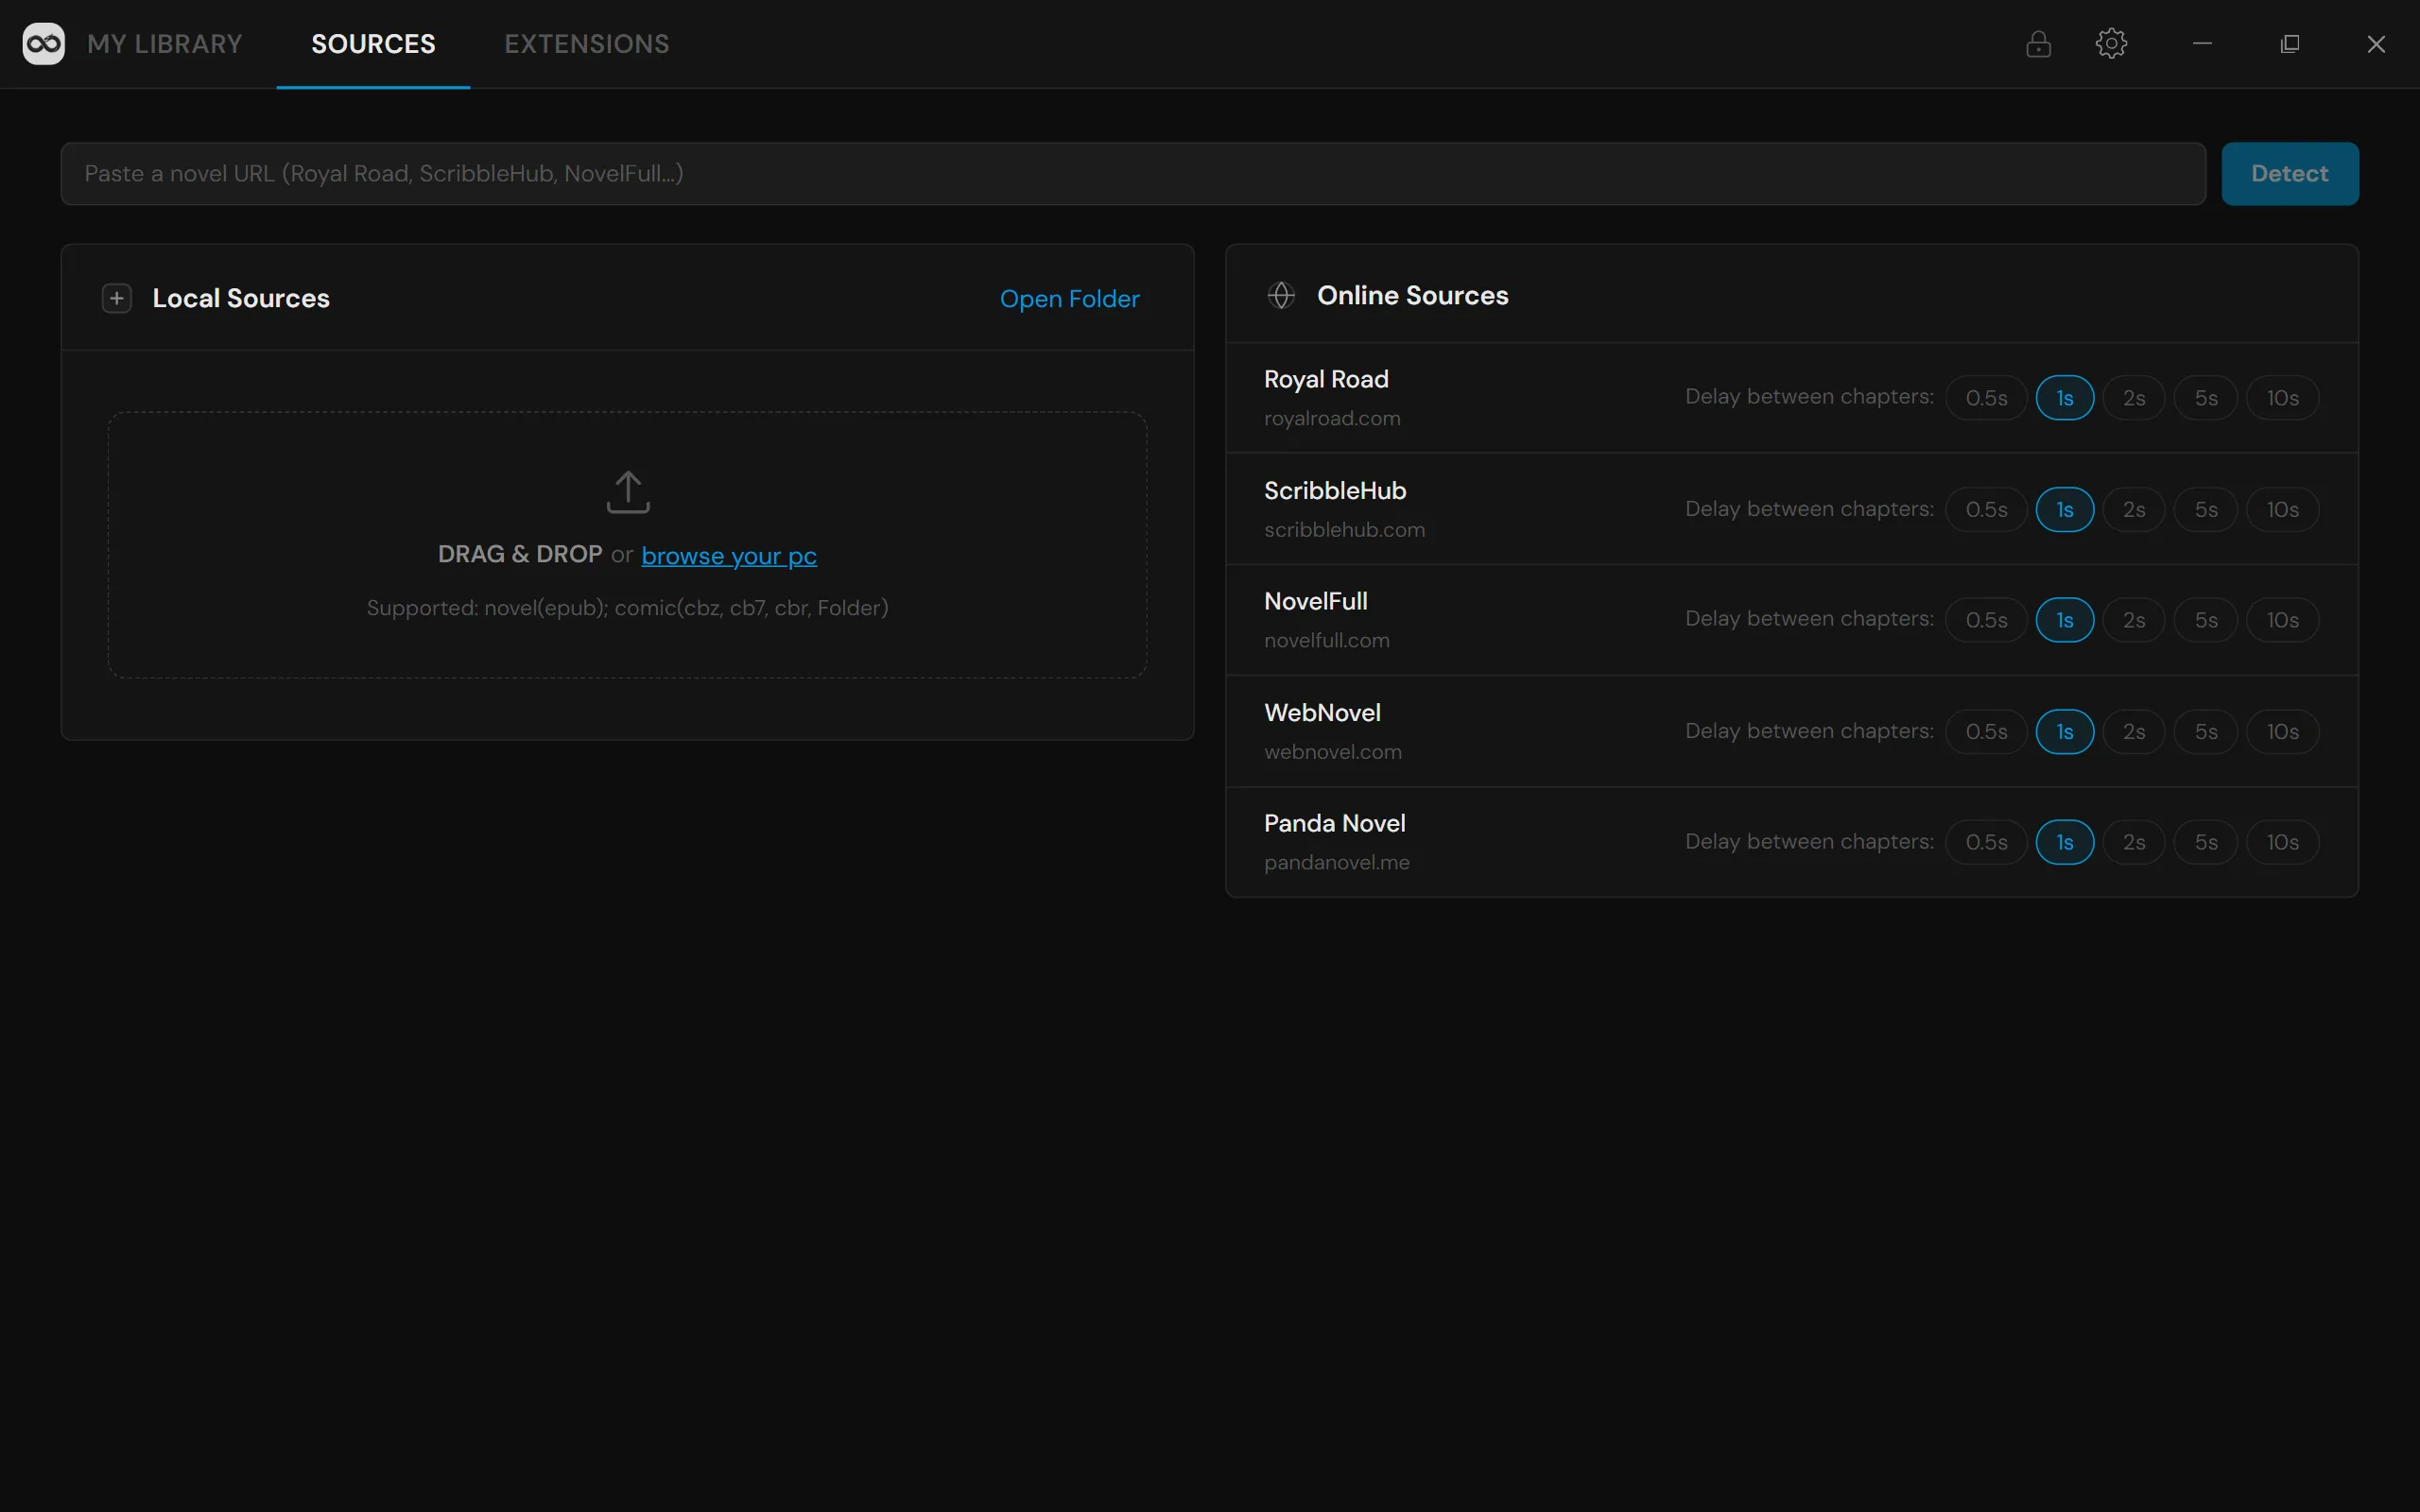Screen dimensions: 2420x1512
Task: Click the NovelFull source name
Action: pyautogui.click(x=1316, y=602)
